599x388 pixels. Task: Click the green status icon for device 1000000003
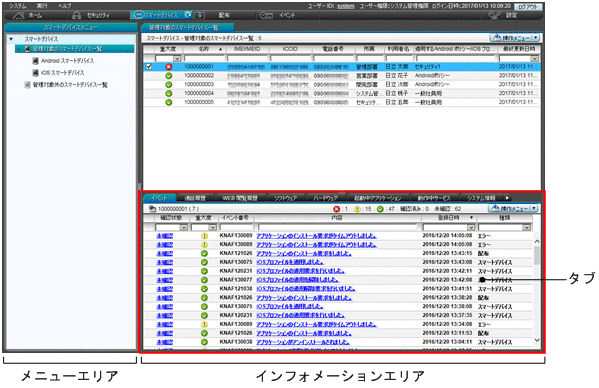pyautogui.click(x=168, y=84)
